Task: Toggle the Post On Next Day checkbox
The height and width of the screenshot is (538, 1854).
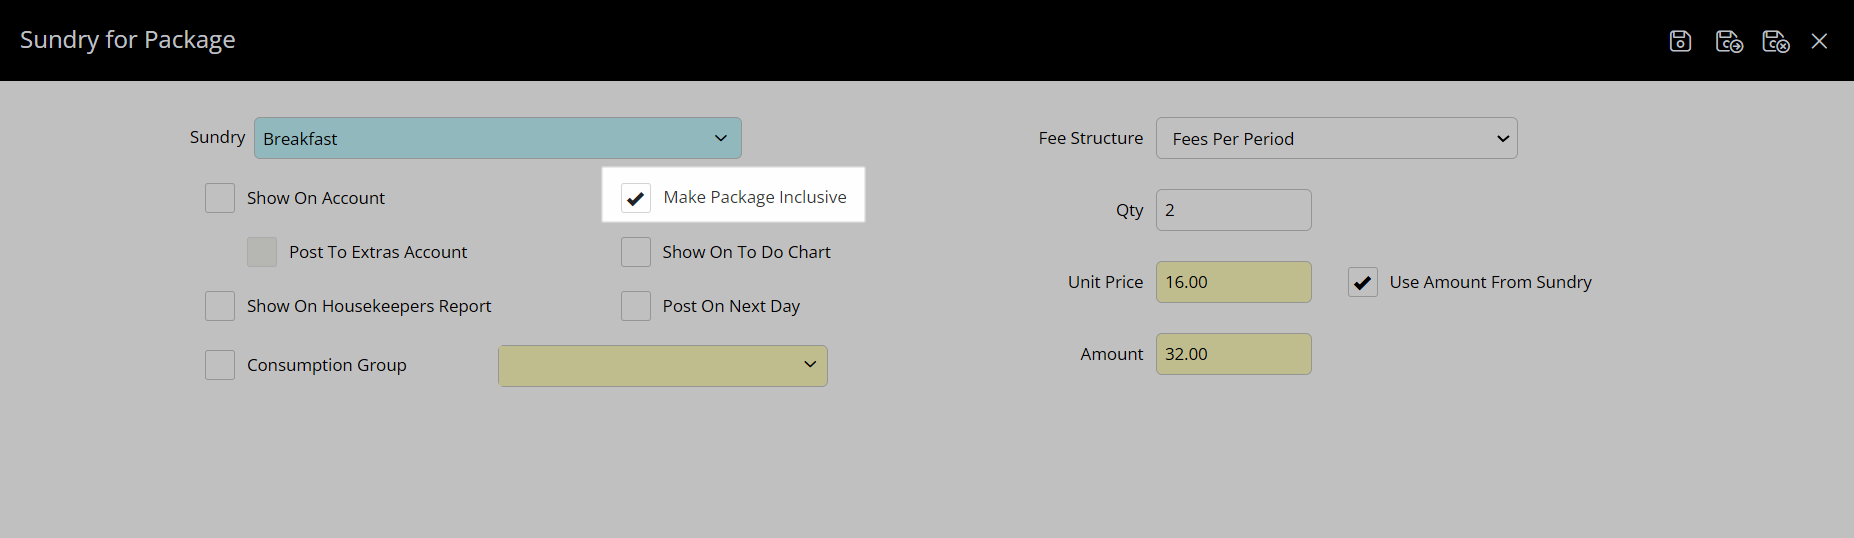Action: [636, 306]
